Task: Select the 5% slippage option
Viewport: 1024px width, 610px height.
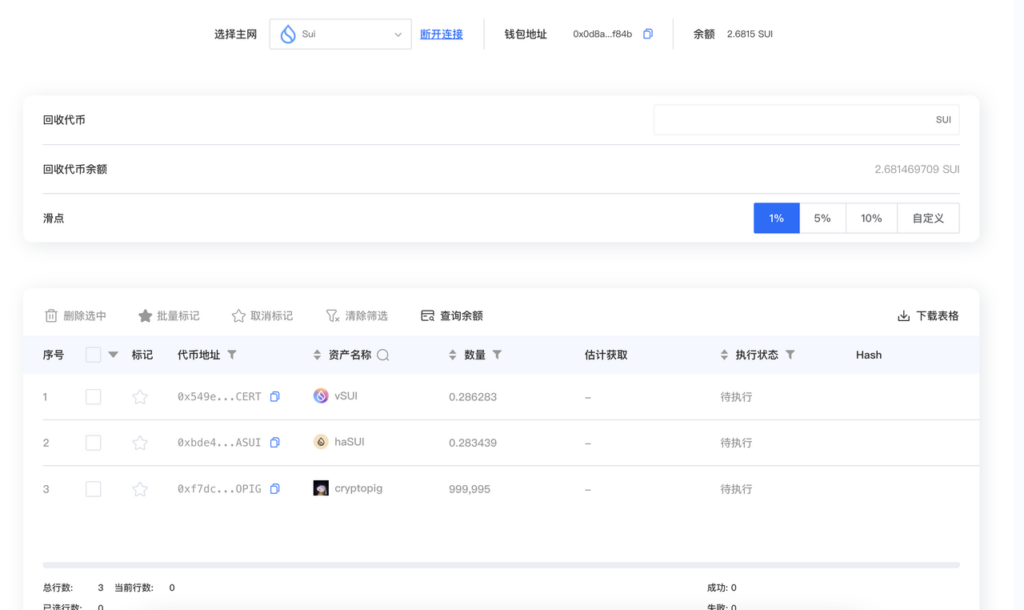Action: [822, 218]
